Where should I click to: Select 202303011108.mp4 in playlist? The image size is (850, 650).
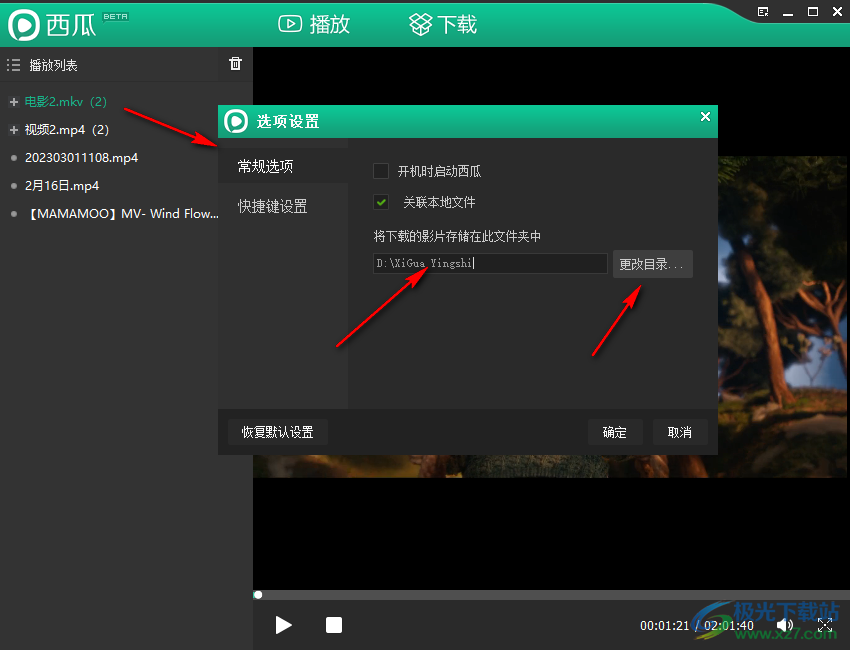point(81,158)
